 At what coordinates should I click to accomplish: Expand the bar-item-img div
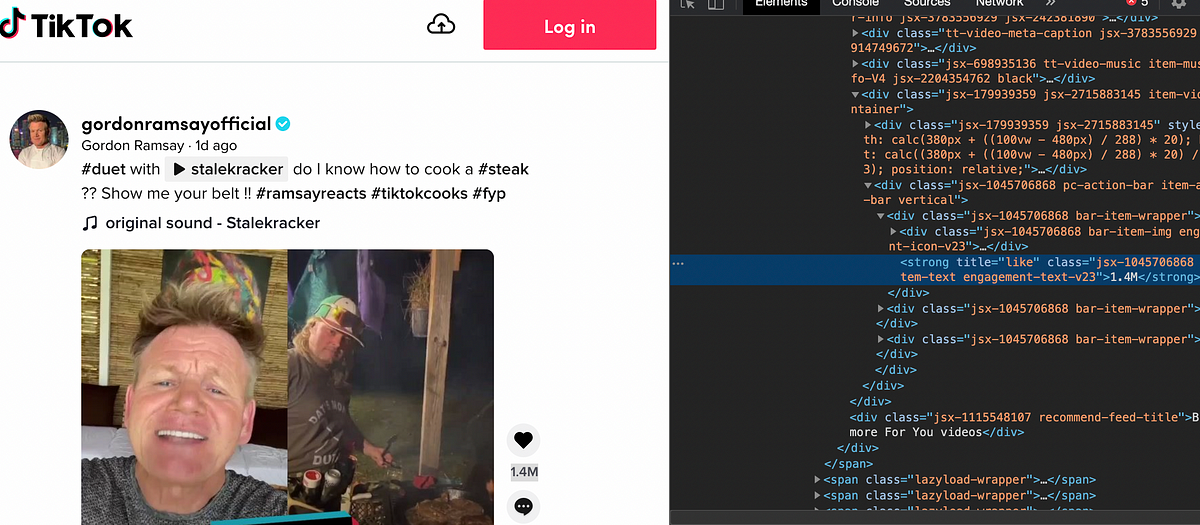(893, 231)
